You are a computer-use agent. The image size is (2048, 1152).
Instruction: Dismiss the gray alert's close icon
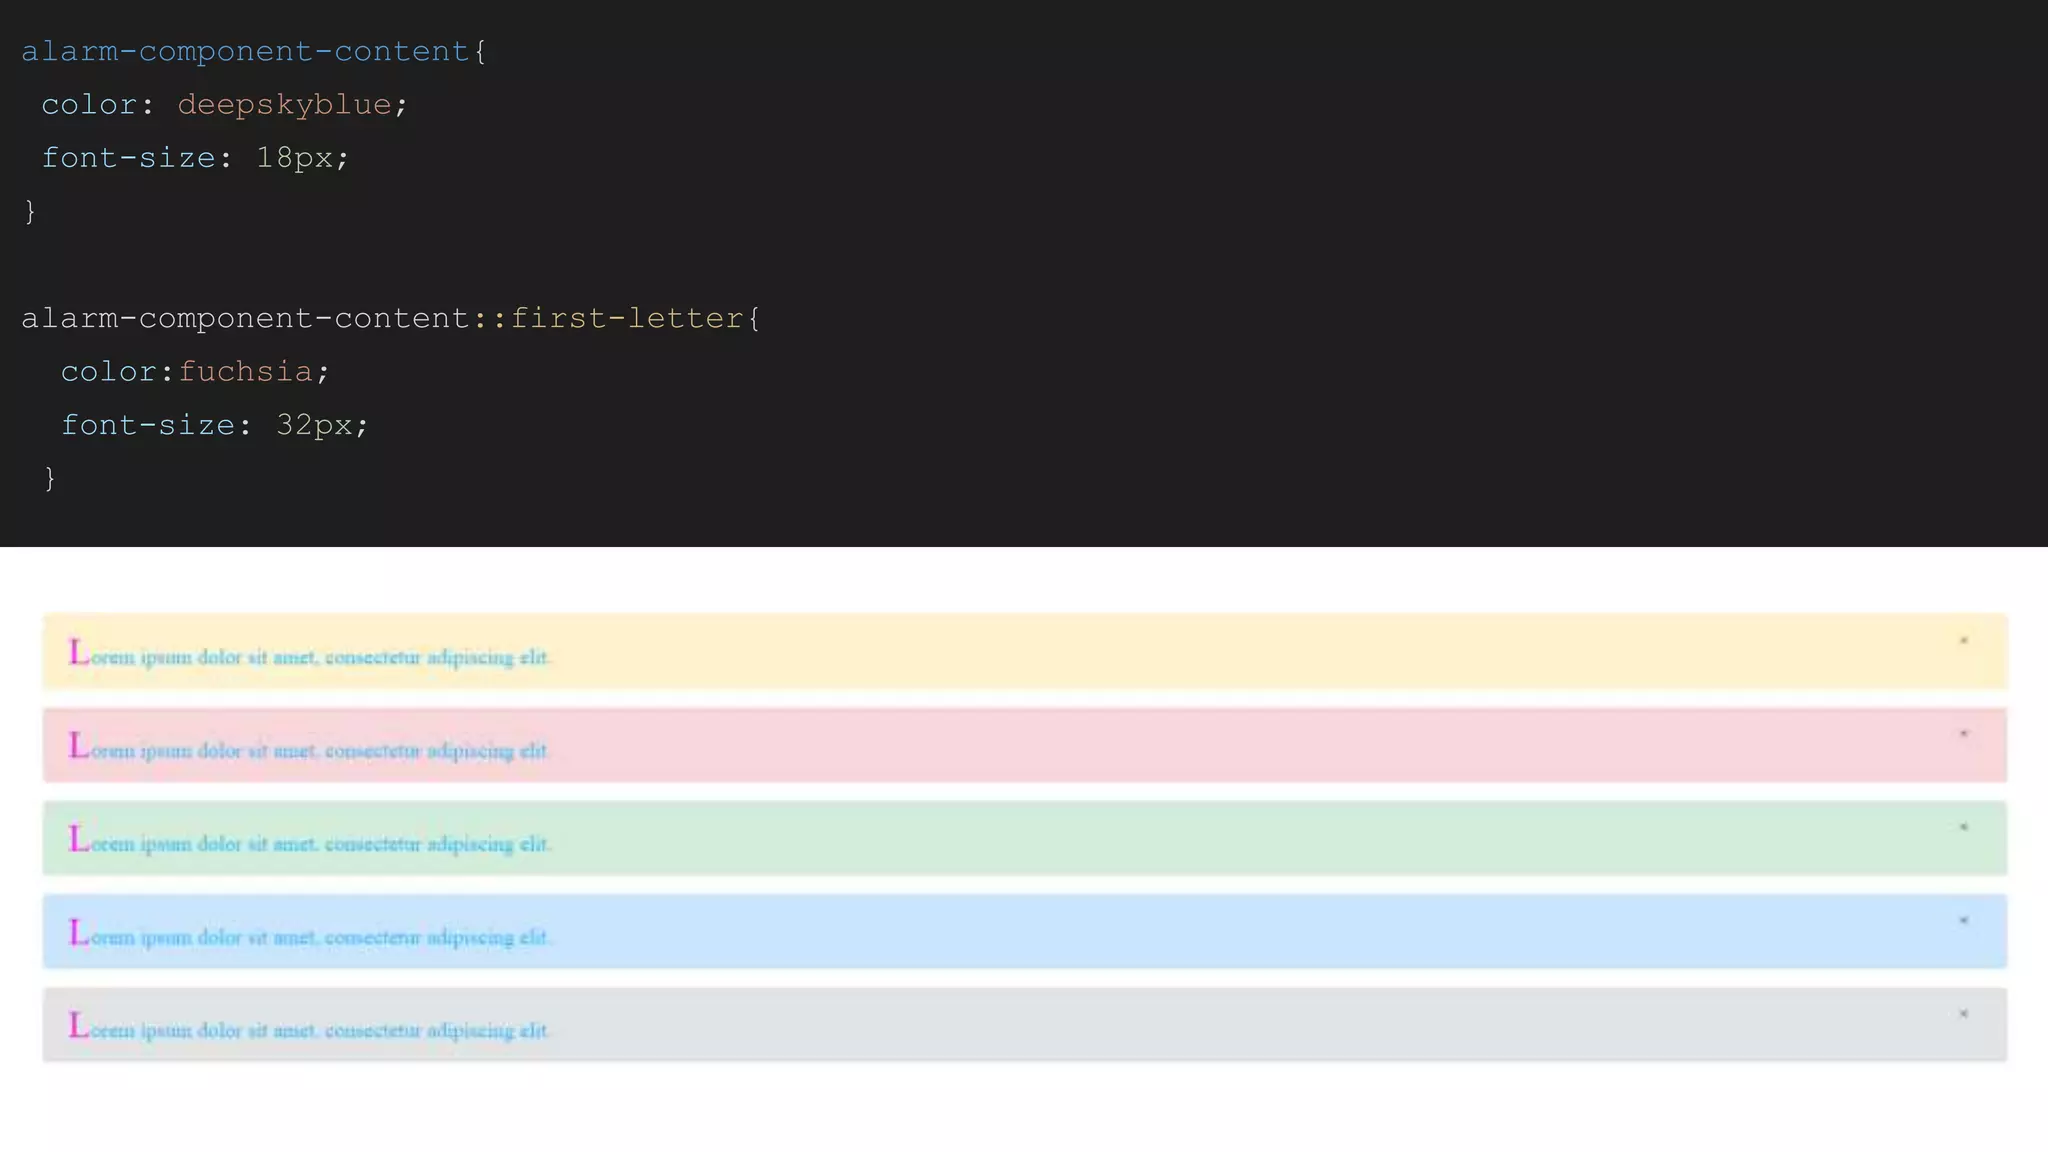1963,1014
